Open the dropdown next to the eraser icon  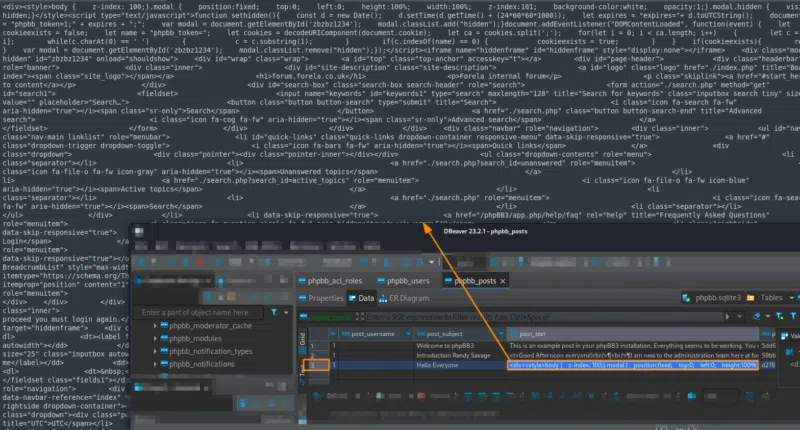pyautogui.click(x=767, y=317)
